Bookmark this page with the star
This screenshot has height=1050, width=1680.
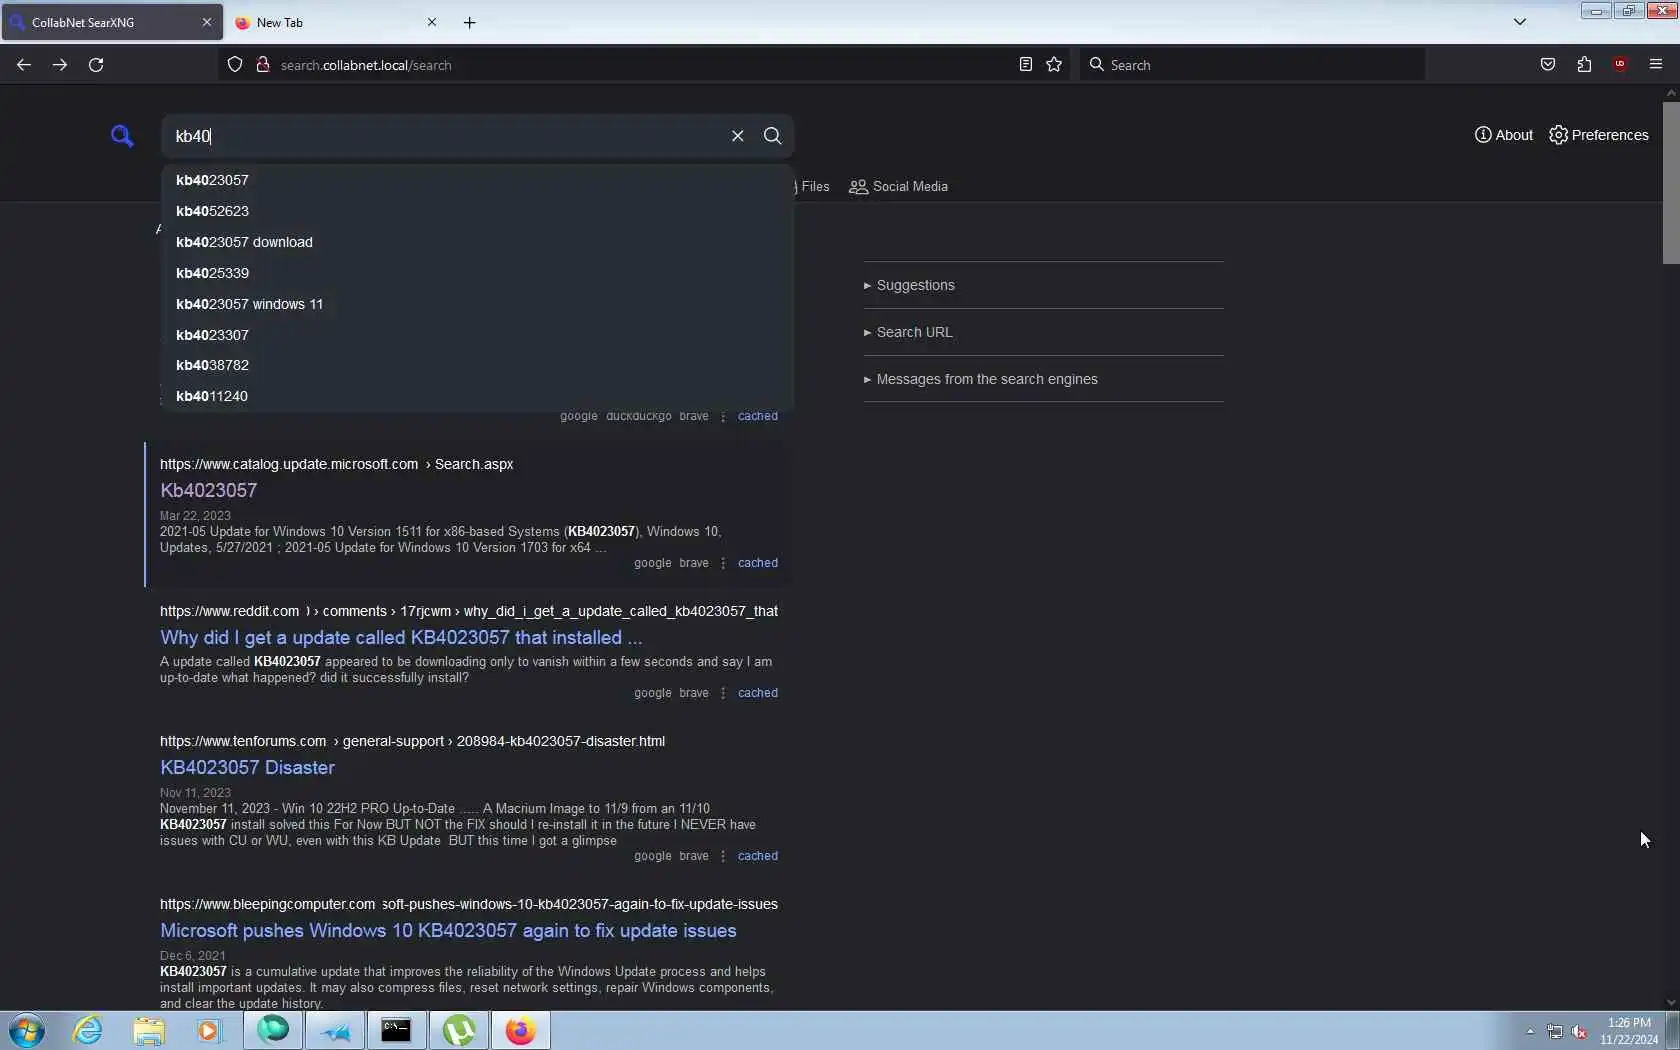(1054, 65)
